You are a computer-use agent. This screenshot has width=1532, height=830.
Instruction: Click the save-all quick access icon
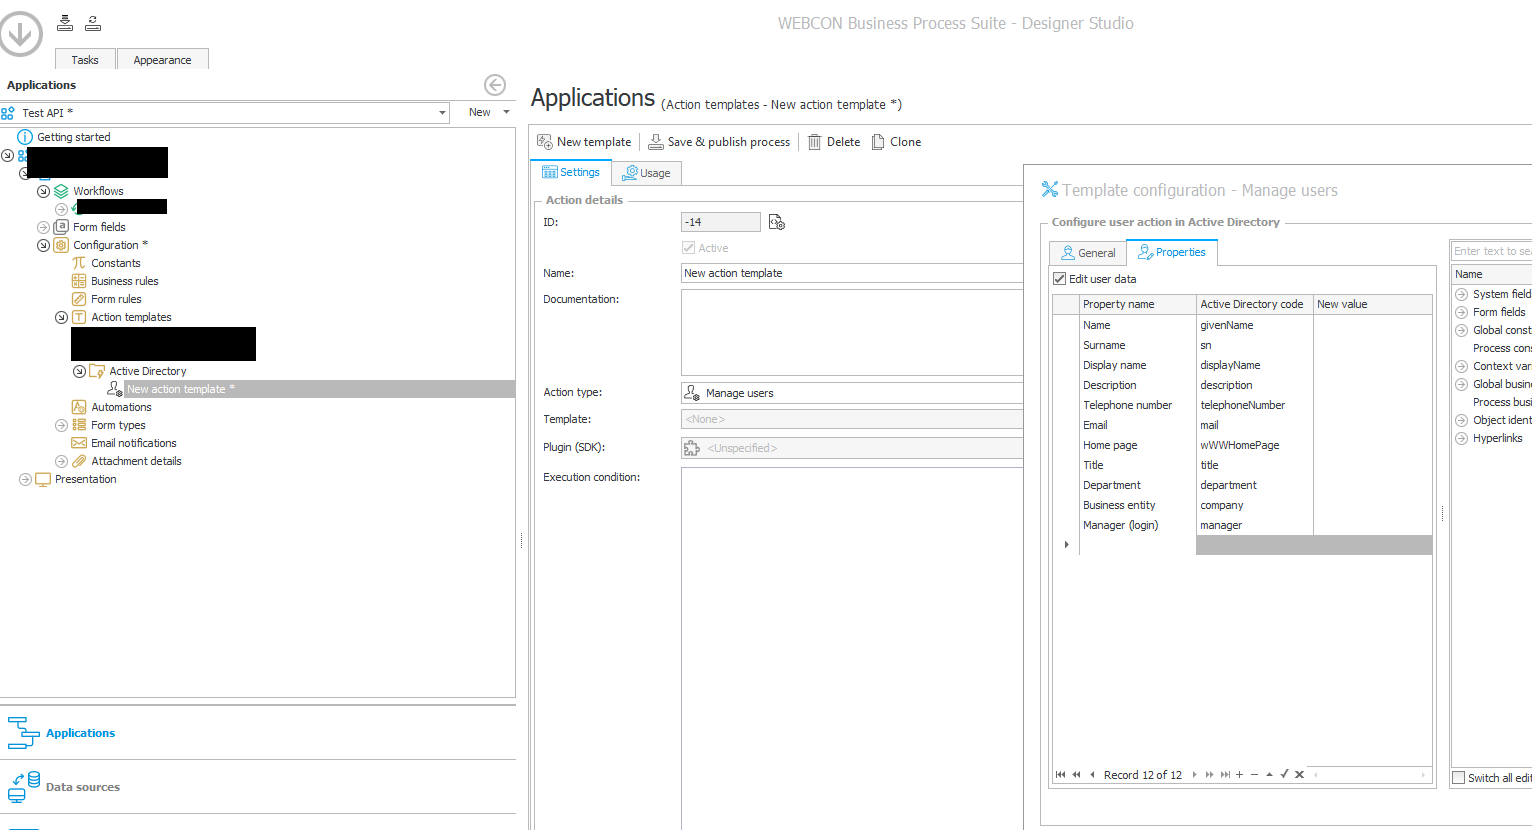65,23
